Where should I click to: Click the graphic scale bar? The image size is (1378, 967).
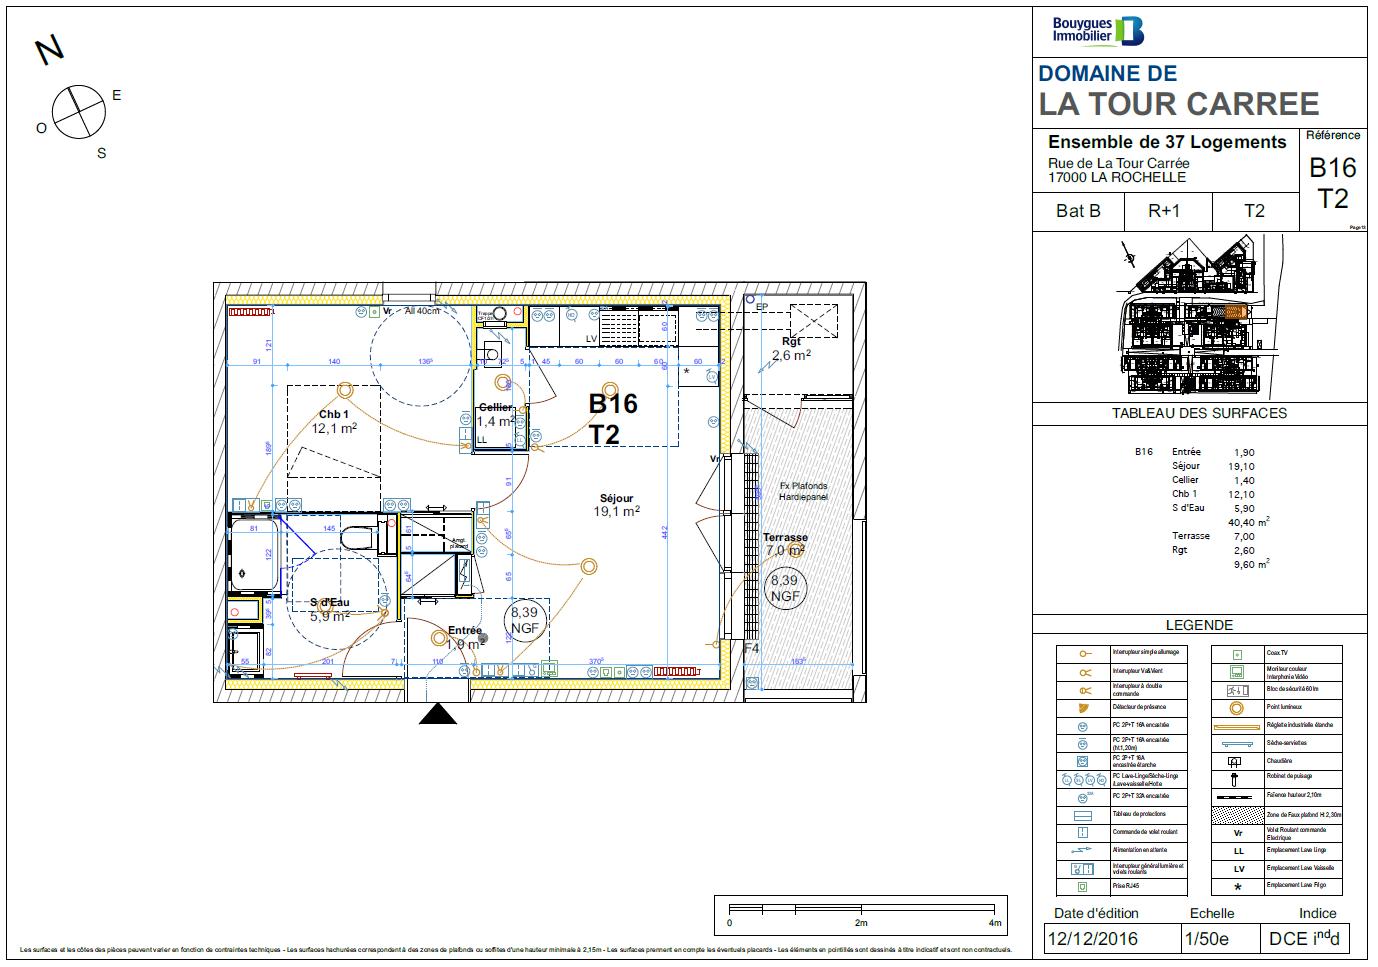point(860,910)
